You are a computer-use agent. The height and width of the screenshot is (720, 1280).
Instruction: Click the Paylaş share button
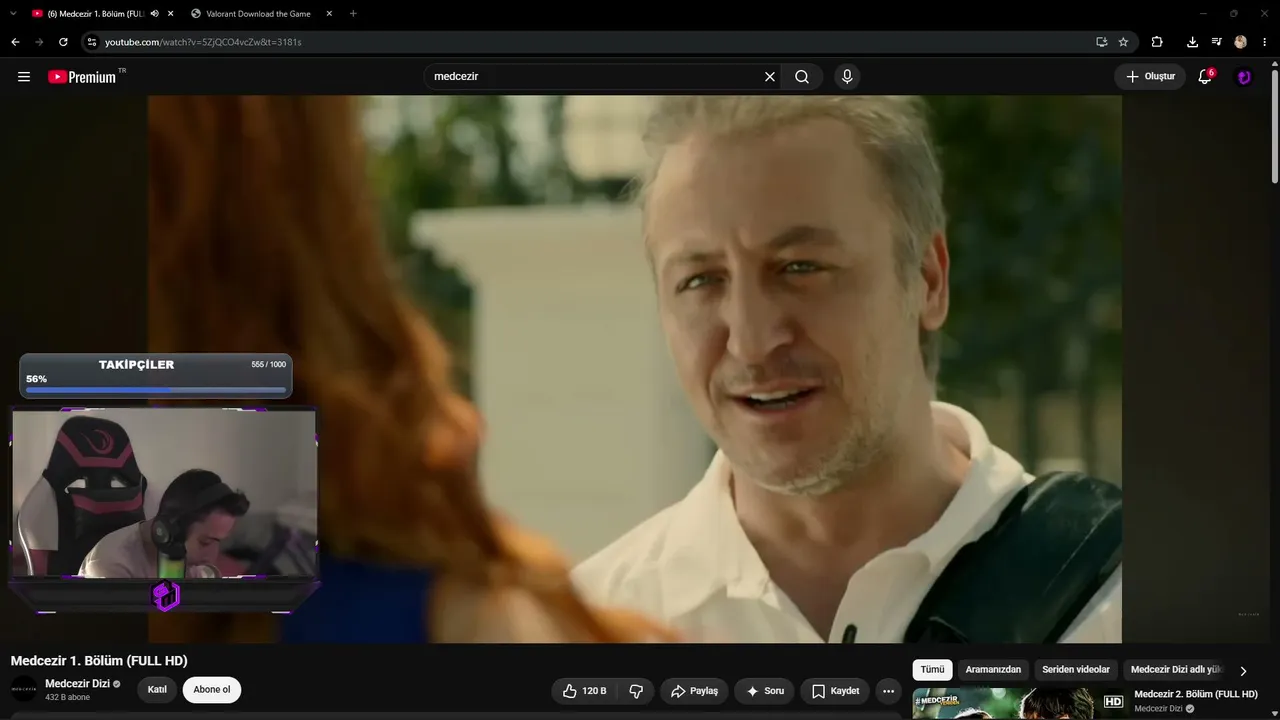694,691
